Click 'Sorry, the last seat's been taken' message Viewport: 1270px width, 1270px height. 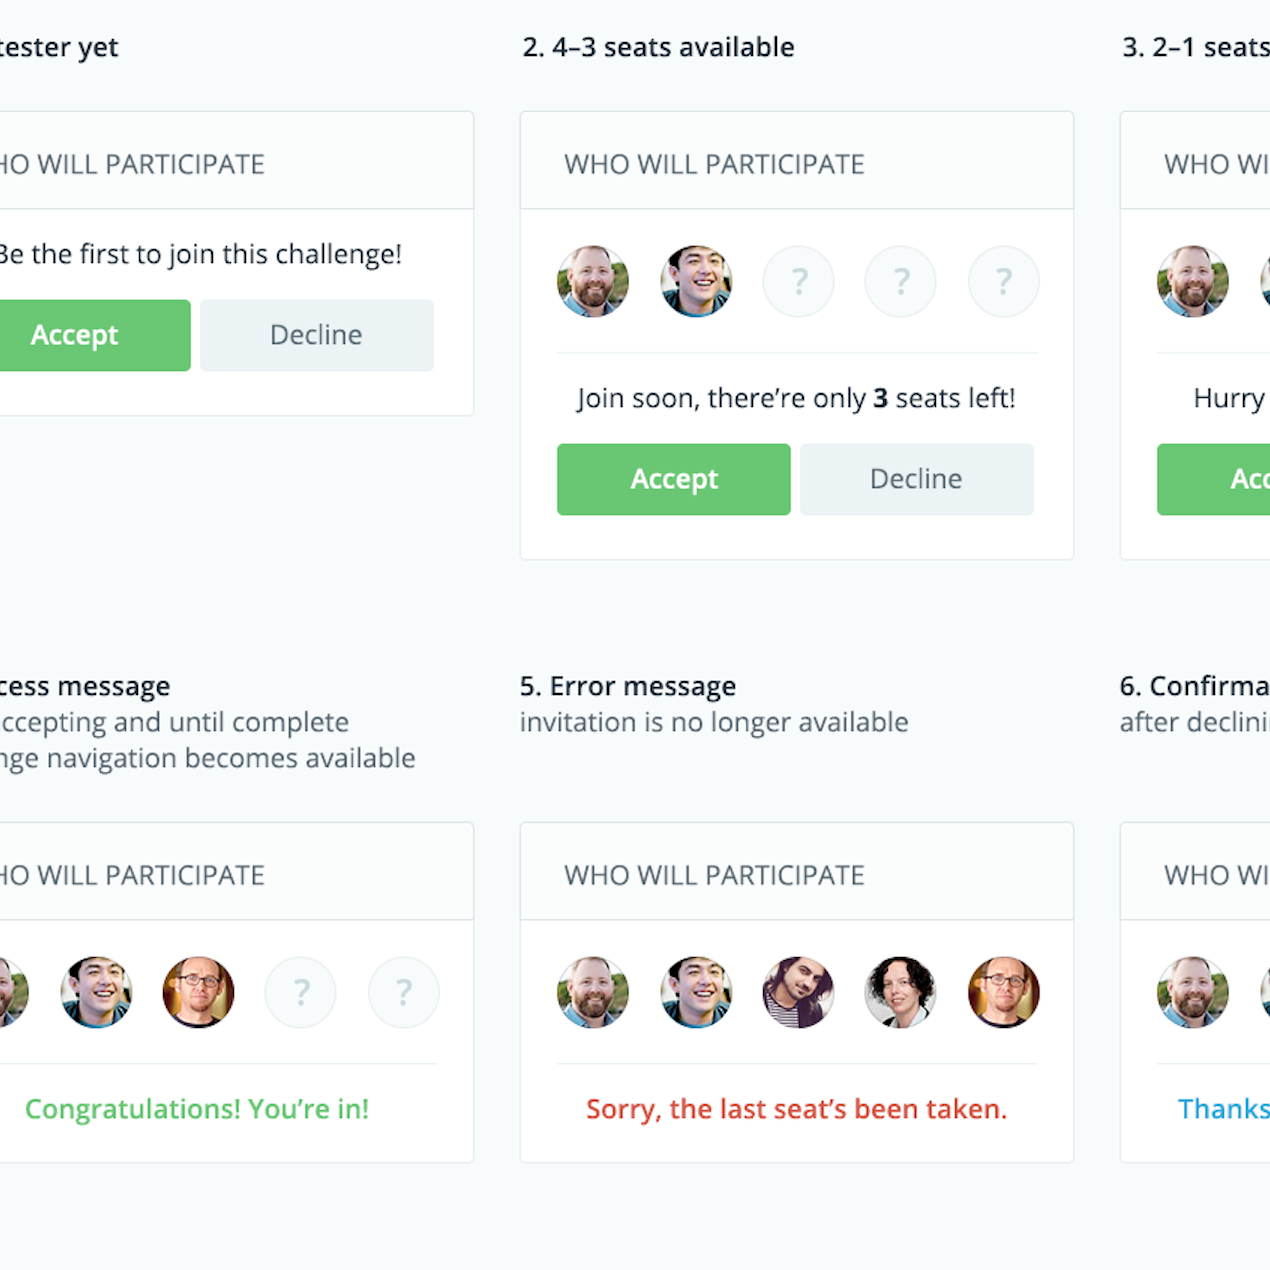[796, 1109]
